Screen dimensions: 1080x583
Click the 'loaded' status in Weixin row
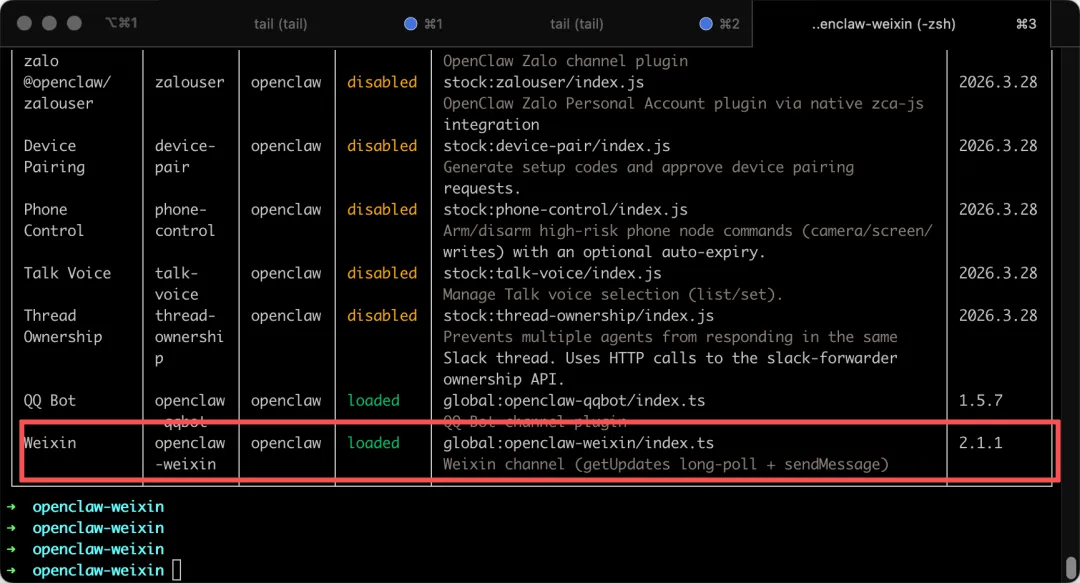(x=373, y=442)
